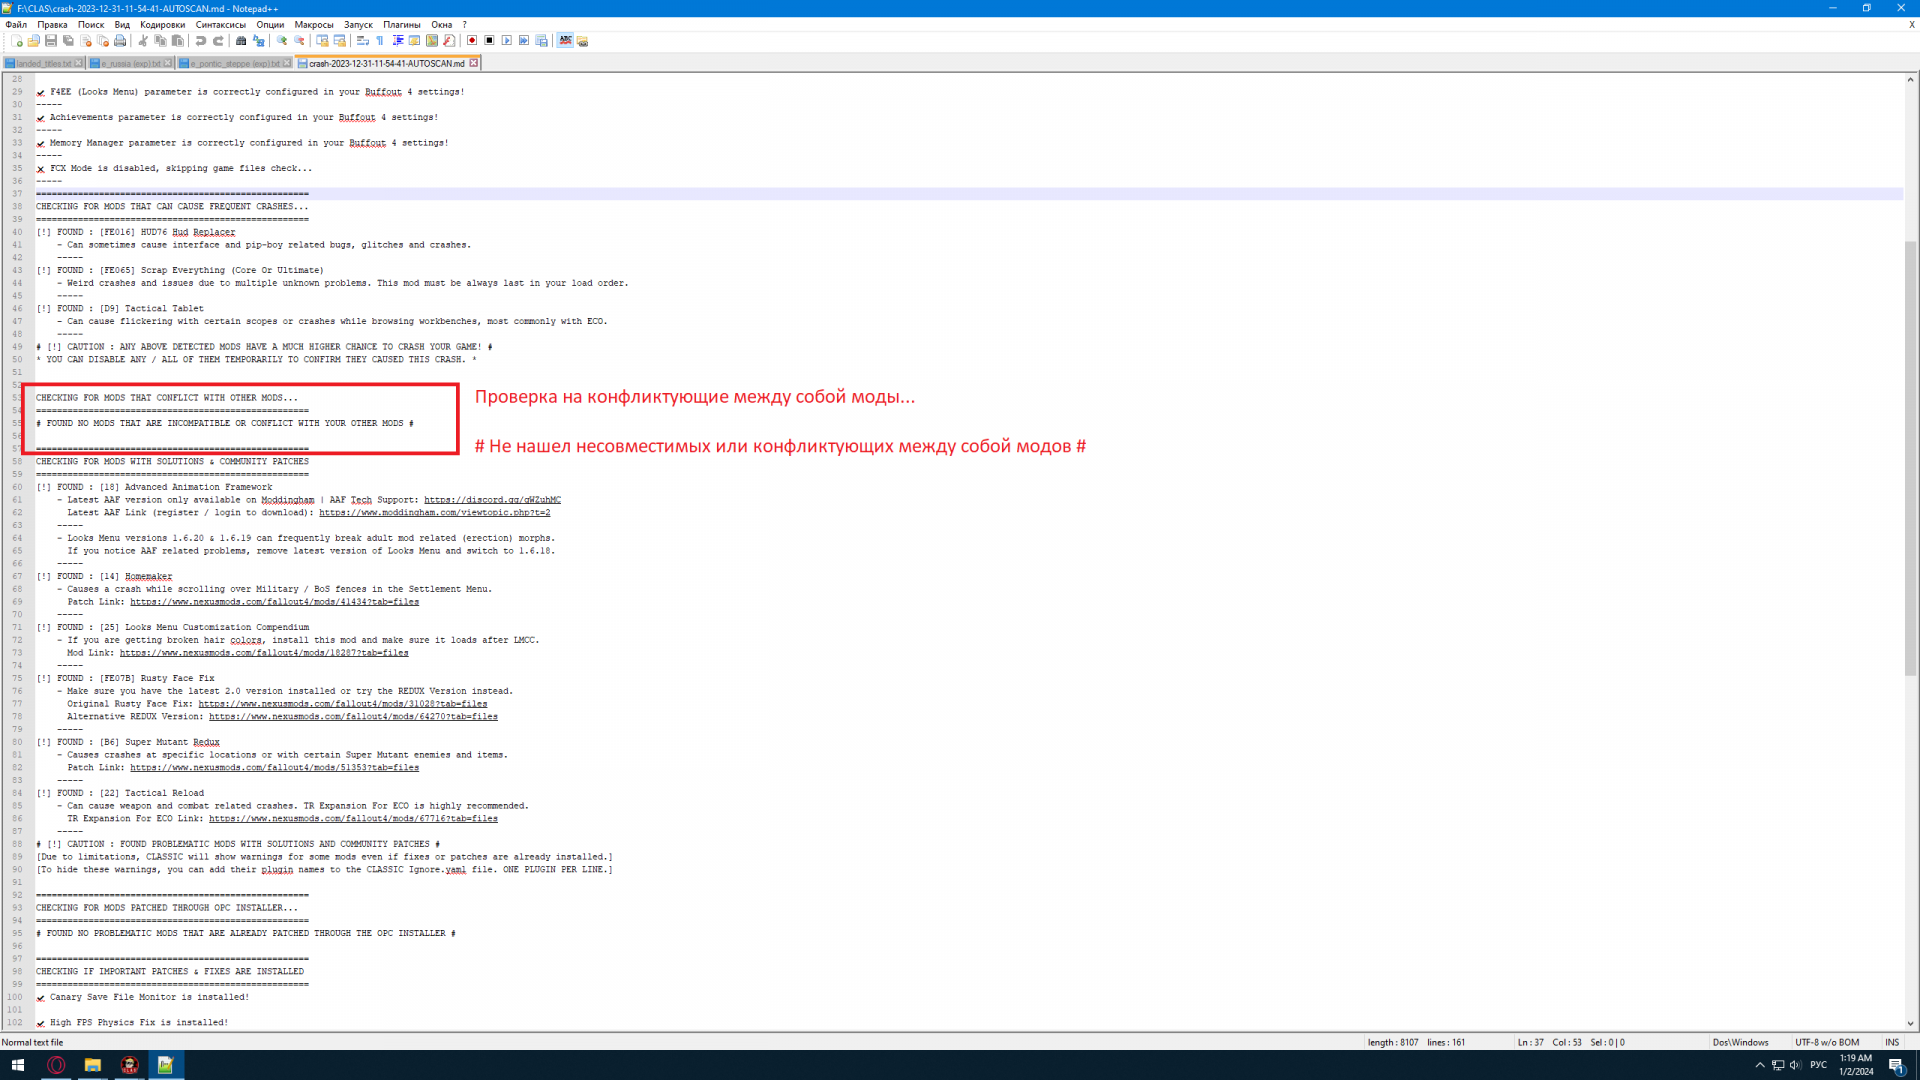This screenshot has height=1080, width=1920.
Task: Start macro recording with red circle icon
Action: tap(472, 41)
